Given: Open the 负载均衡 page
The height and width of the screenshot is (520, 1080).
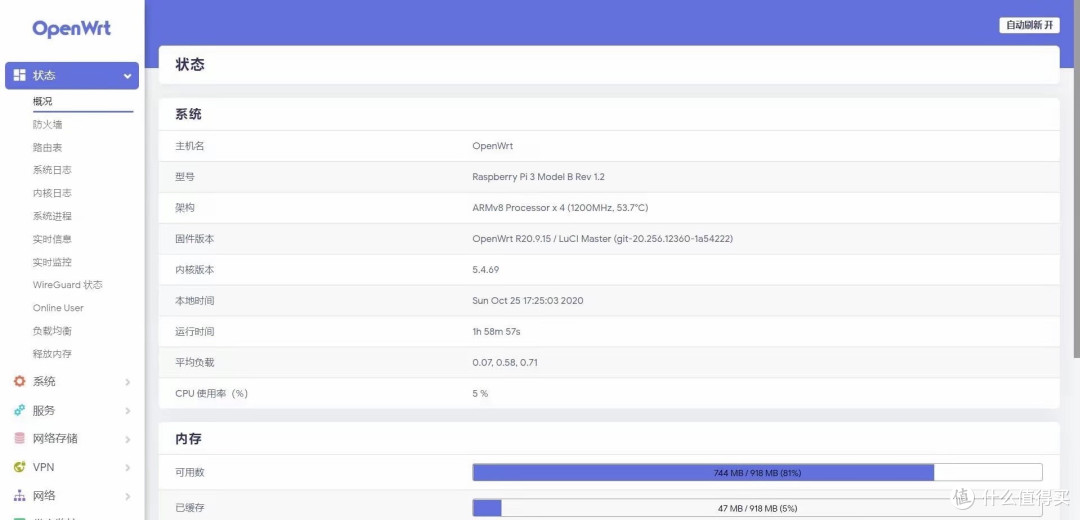Looking at the screenshot, I should click(x=52, y=331).
